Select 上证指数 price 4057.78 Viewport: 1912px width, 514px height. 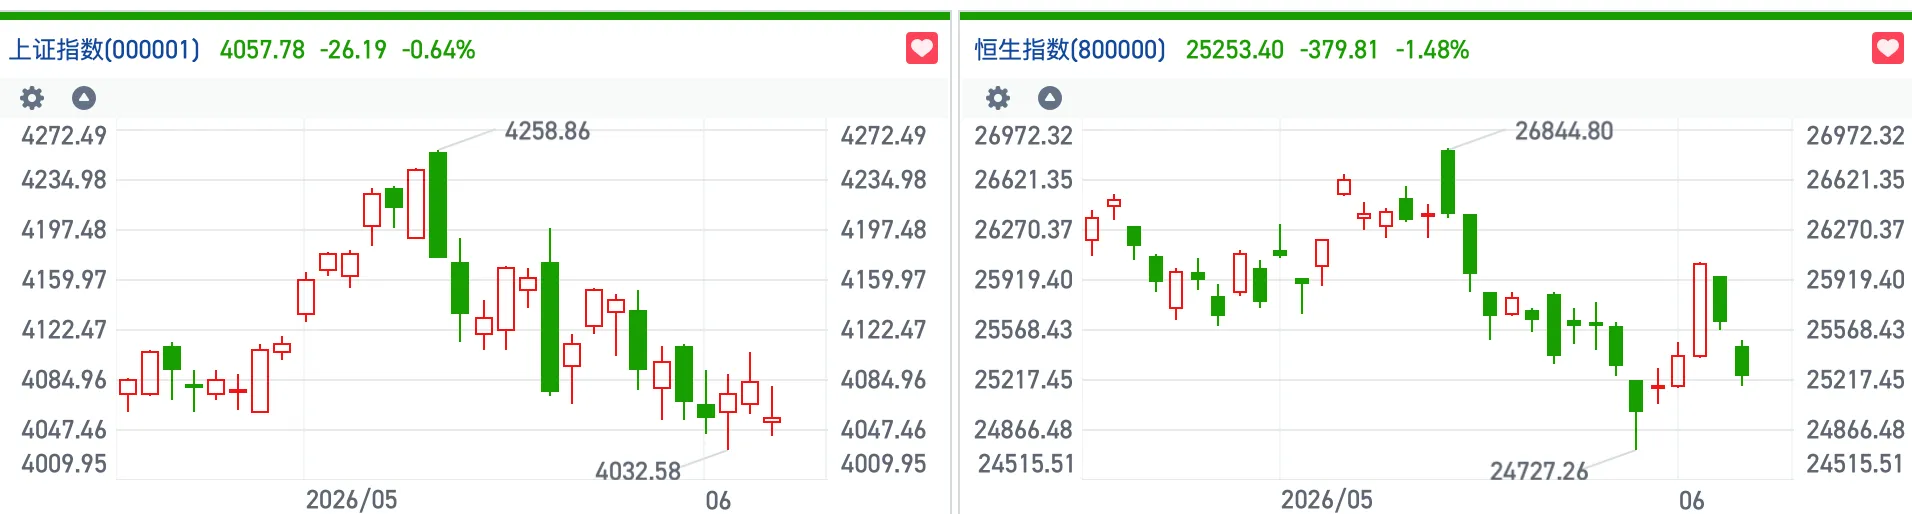[262, 49]
